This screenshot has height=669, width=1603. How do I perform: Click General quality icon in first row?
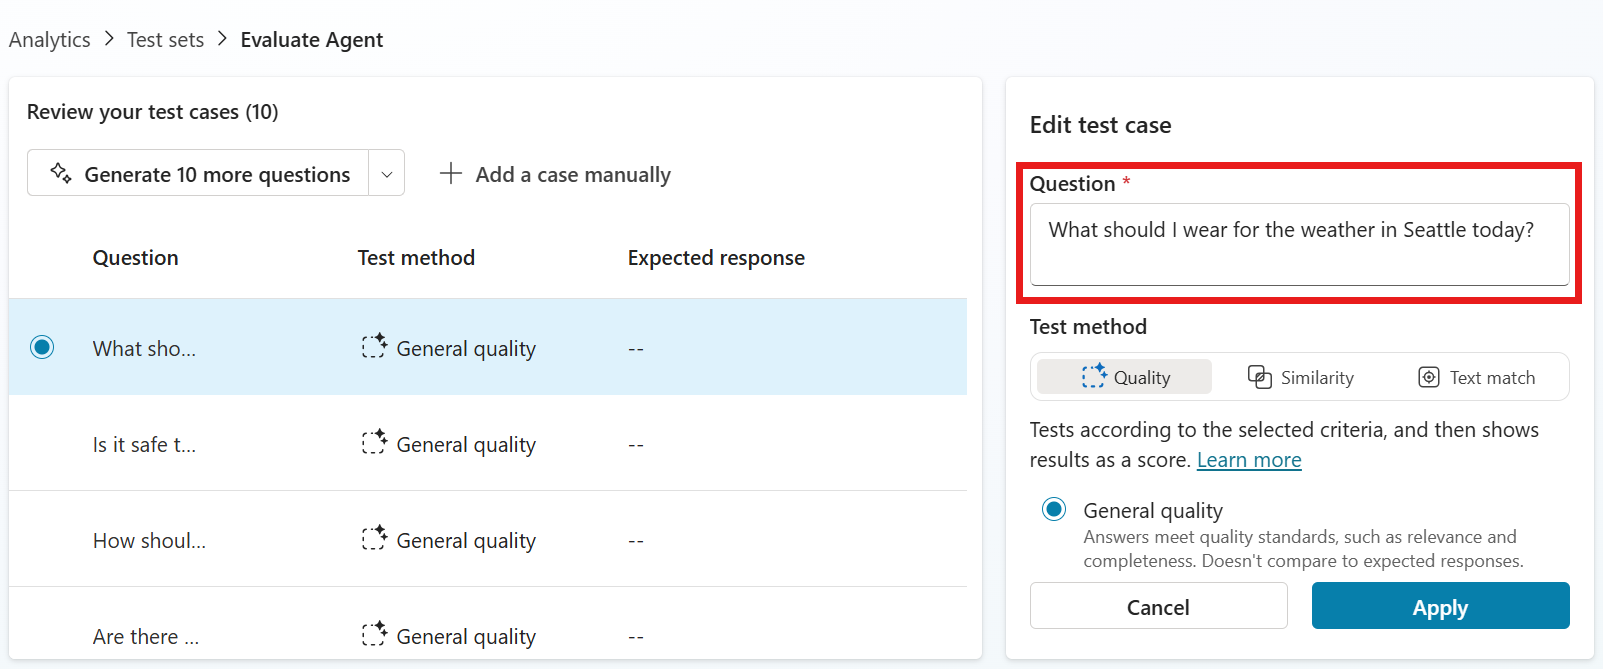coord(374,347)
